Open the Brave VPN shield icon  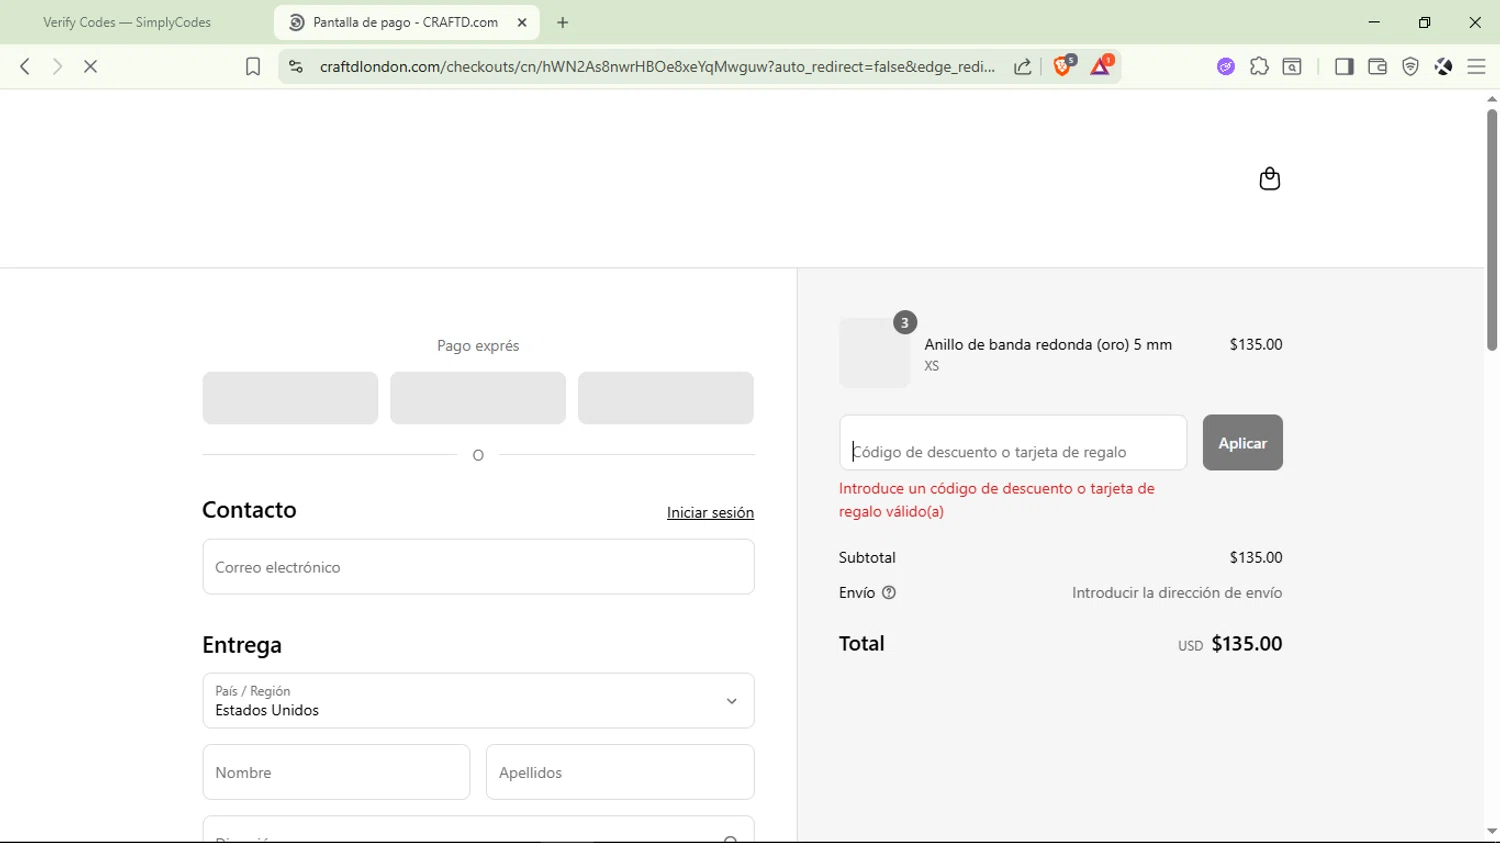[1410, 66]
